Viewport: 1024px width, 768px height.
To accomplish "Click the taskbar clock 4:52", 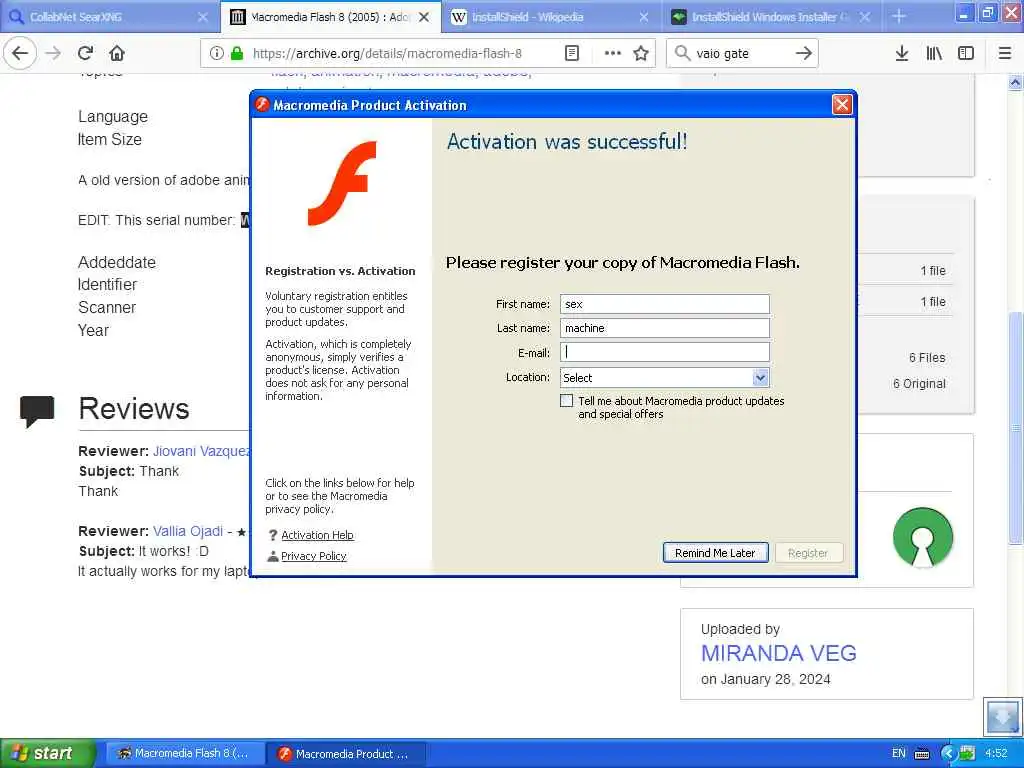I will click(x=996, y=754).
